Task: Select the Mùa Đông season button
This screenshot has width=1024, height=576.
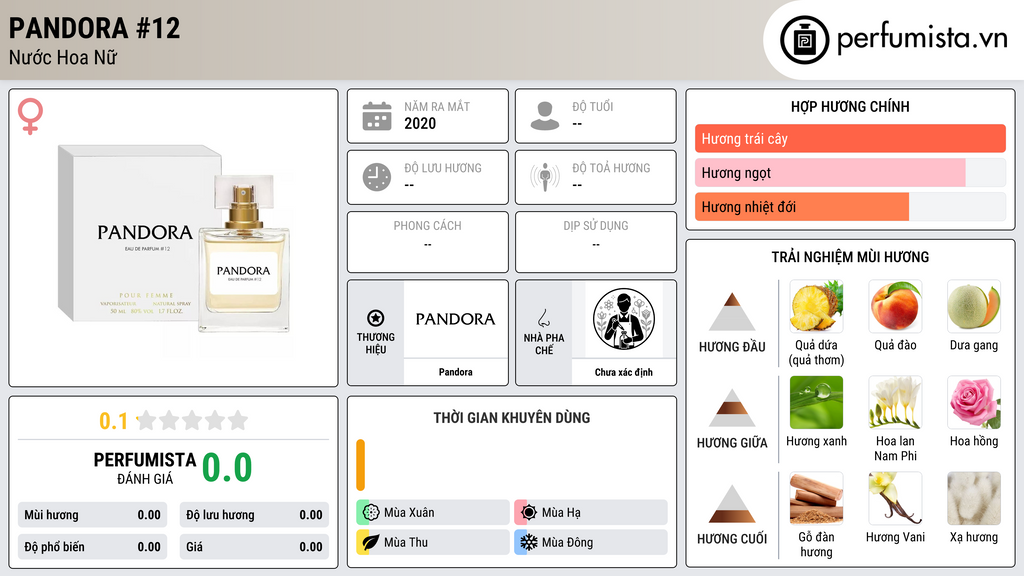Action: [591, 543]
